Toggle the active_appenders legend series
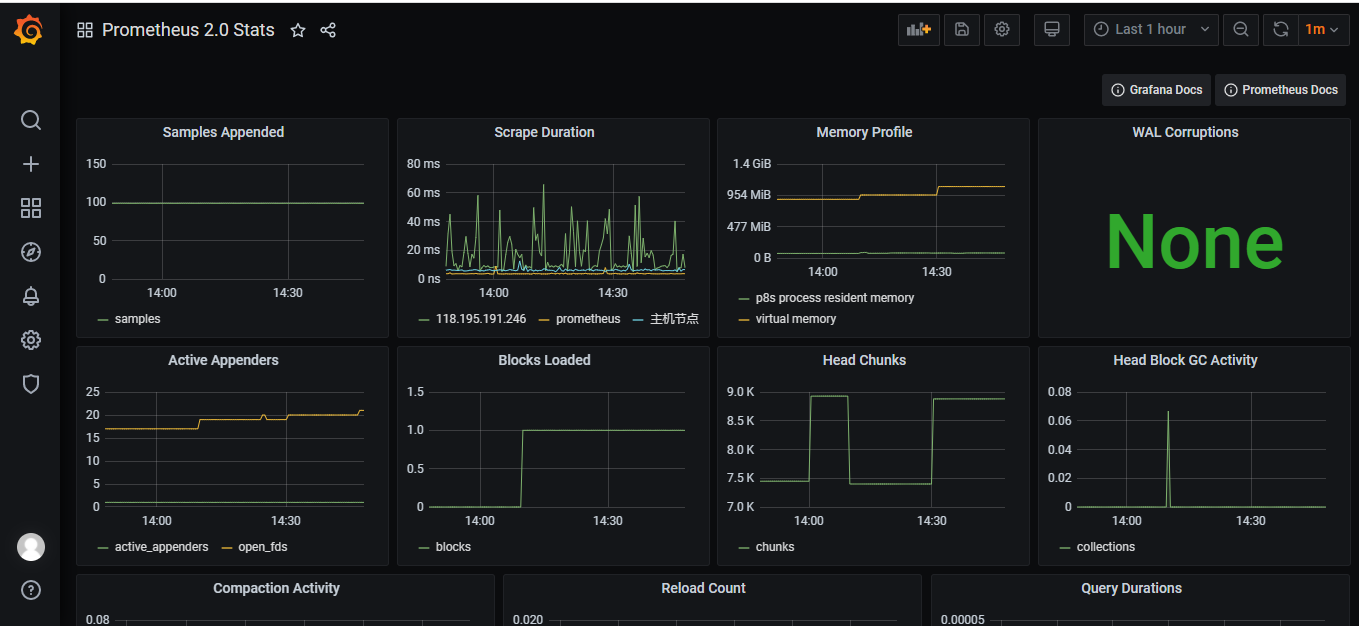The image size is (1359, 626). 161,547
